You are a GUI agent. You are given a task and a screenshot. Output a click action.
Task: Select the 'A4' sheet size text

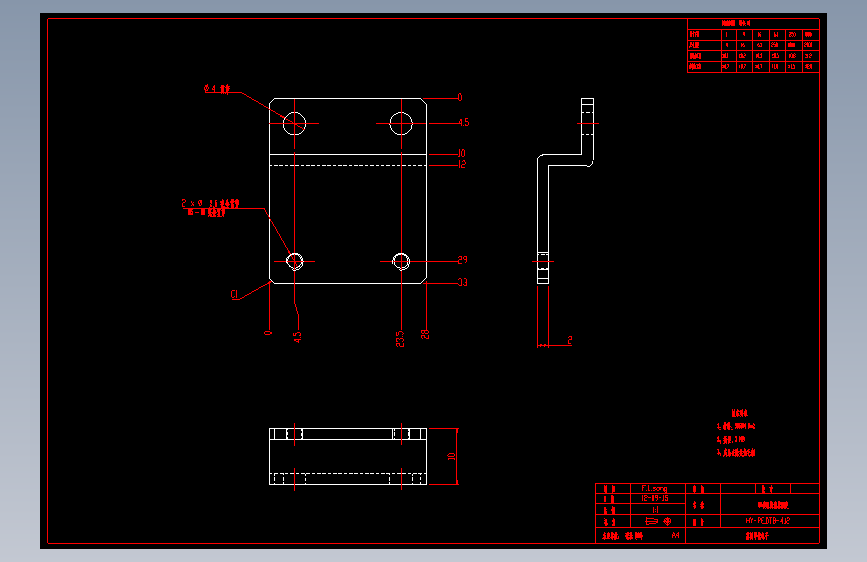(675, 535)
